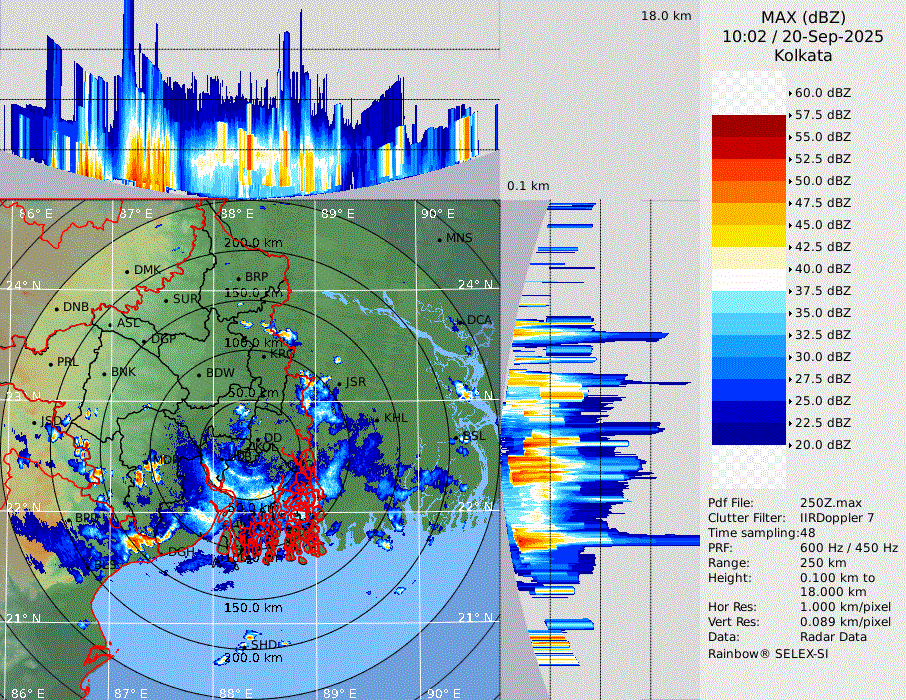Image resolution: width=906 pixels, height=700 pixels.
Task: Click the 18.0 km height label
Action: click(666, 16)
